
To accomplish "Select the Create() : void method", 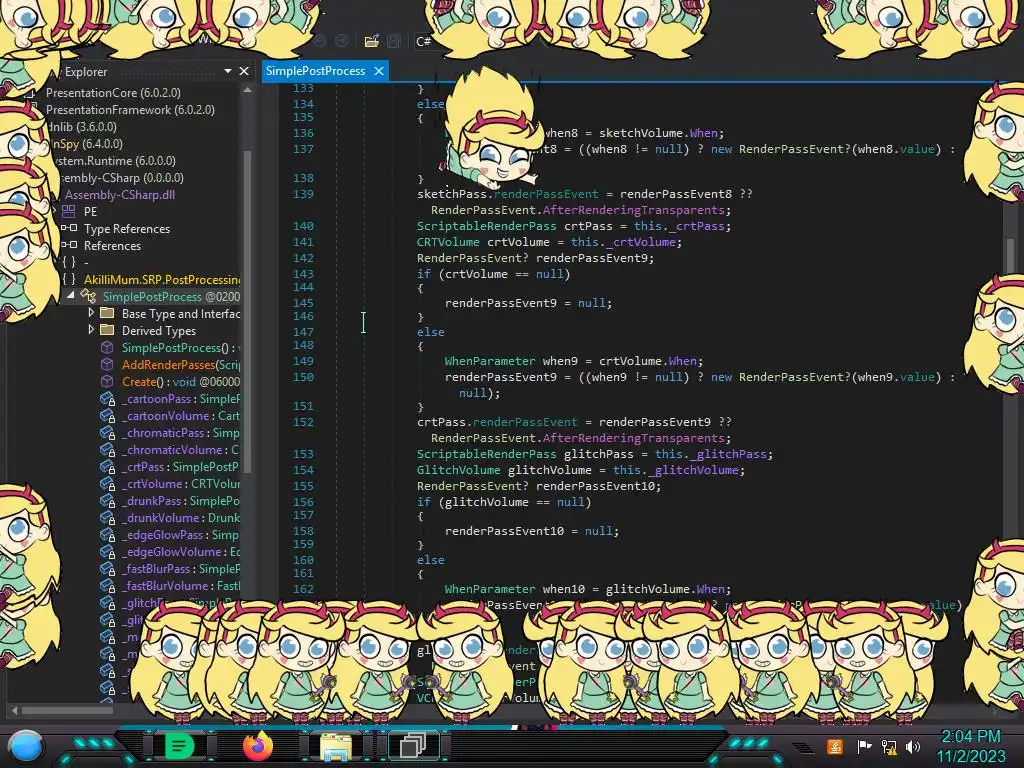I will [180, 381].
